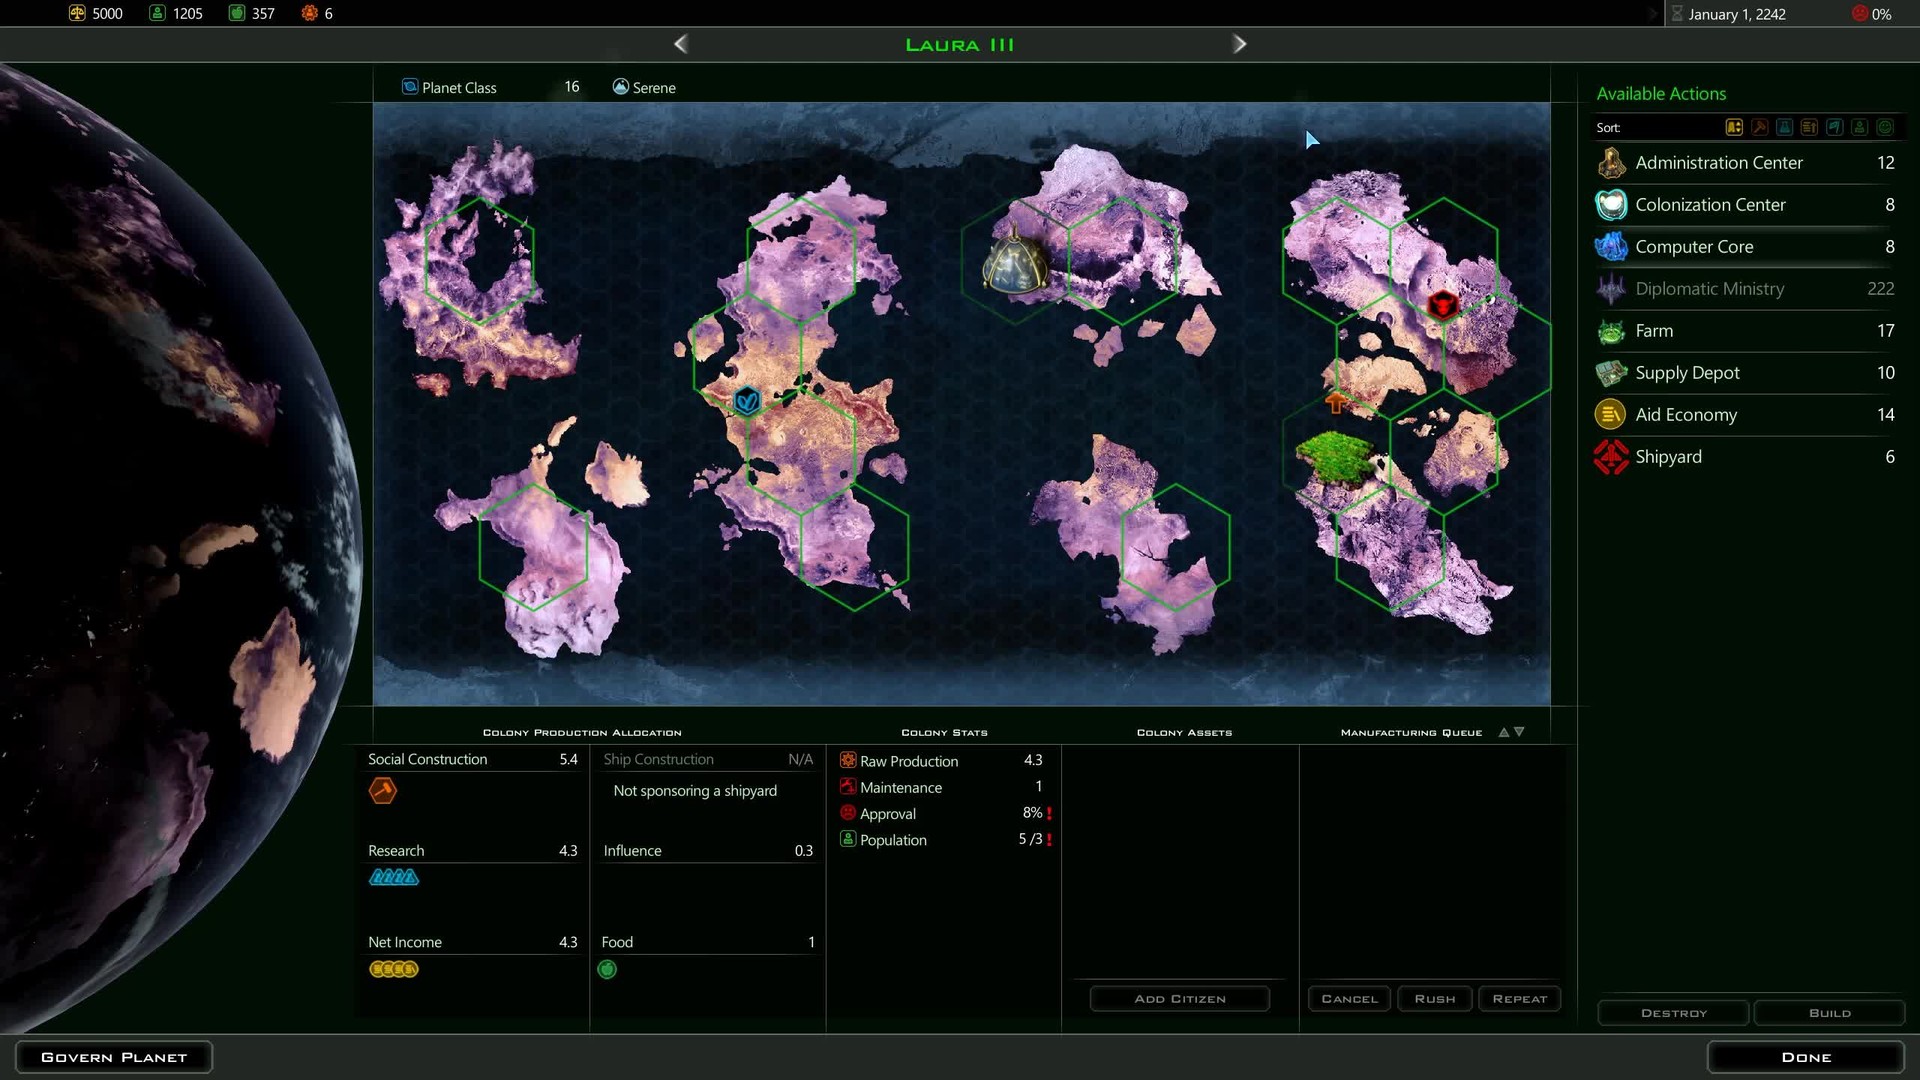Sort available actions by research flask icon
Screen dimensions: 1920x1080
coord(1785,127)
